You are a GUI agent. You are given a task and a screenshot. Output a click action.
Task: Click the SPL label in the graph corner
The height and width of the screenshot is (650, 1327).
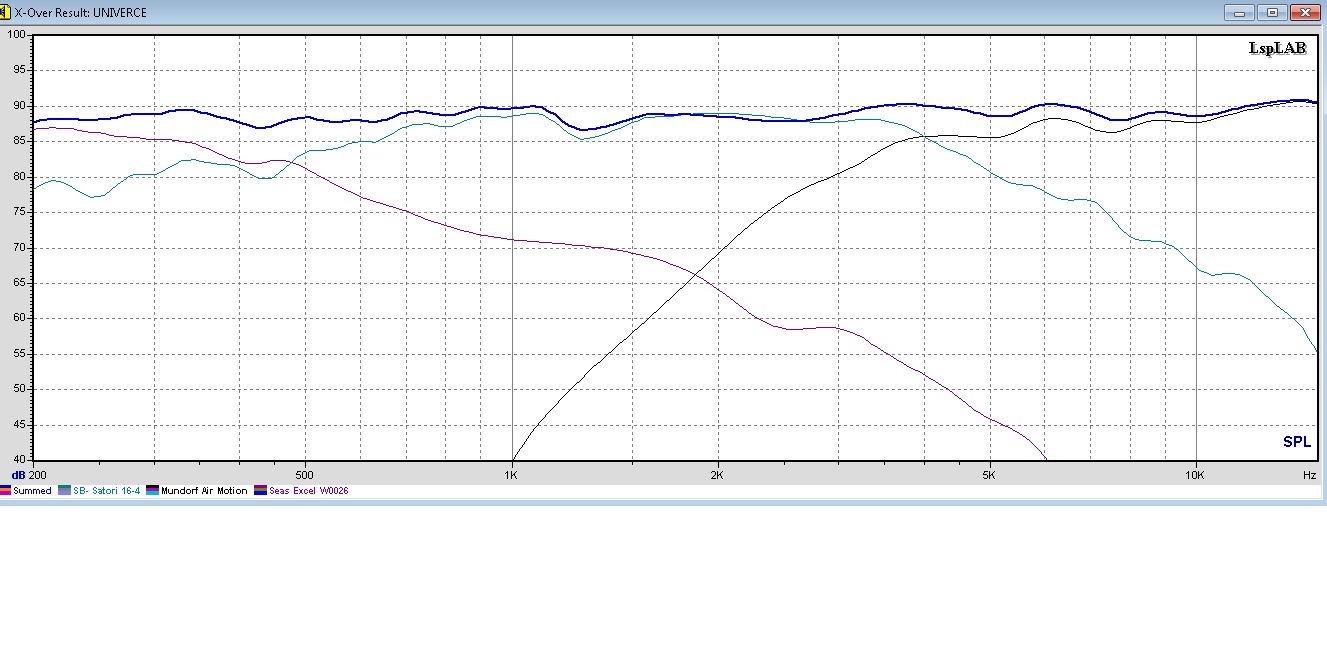pyautogui.click(x=1297, y=442)
